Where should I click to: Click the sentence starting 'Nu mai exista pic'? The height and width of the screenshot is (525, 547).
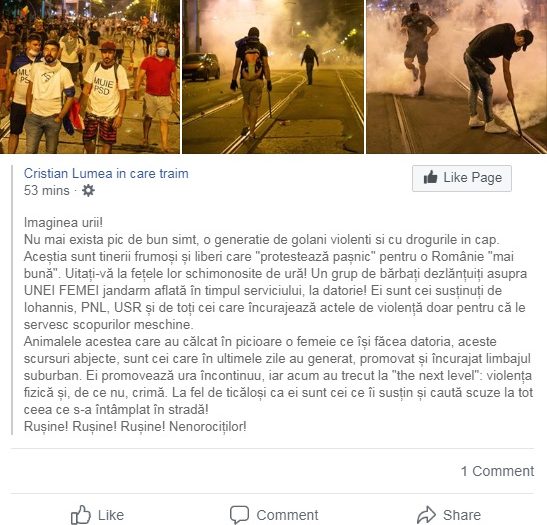[262, 239]
